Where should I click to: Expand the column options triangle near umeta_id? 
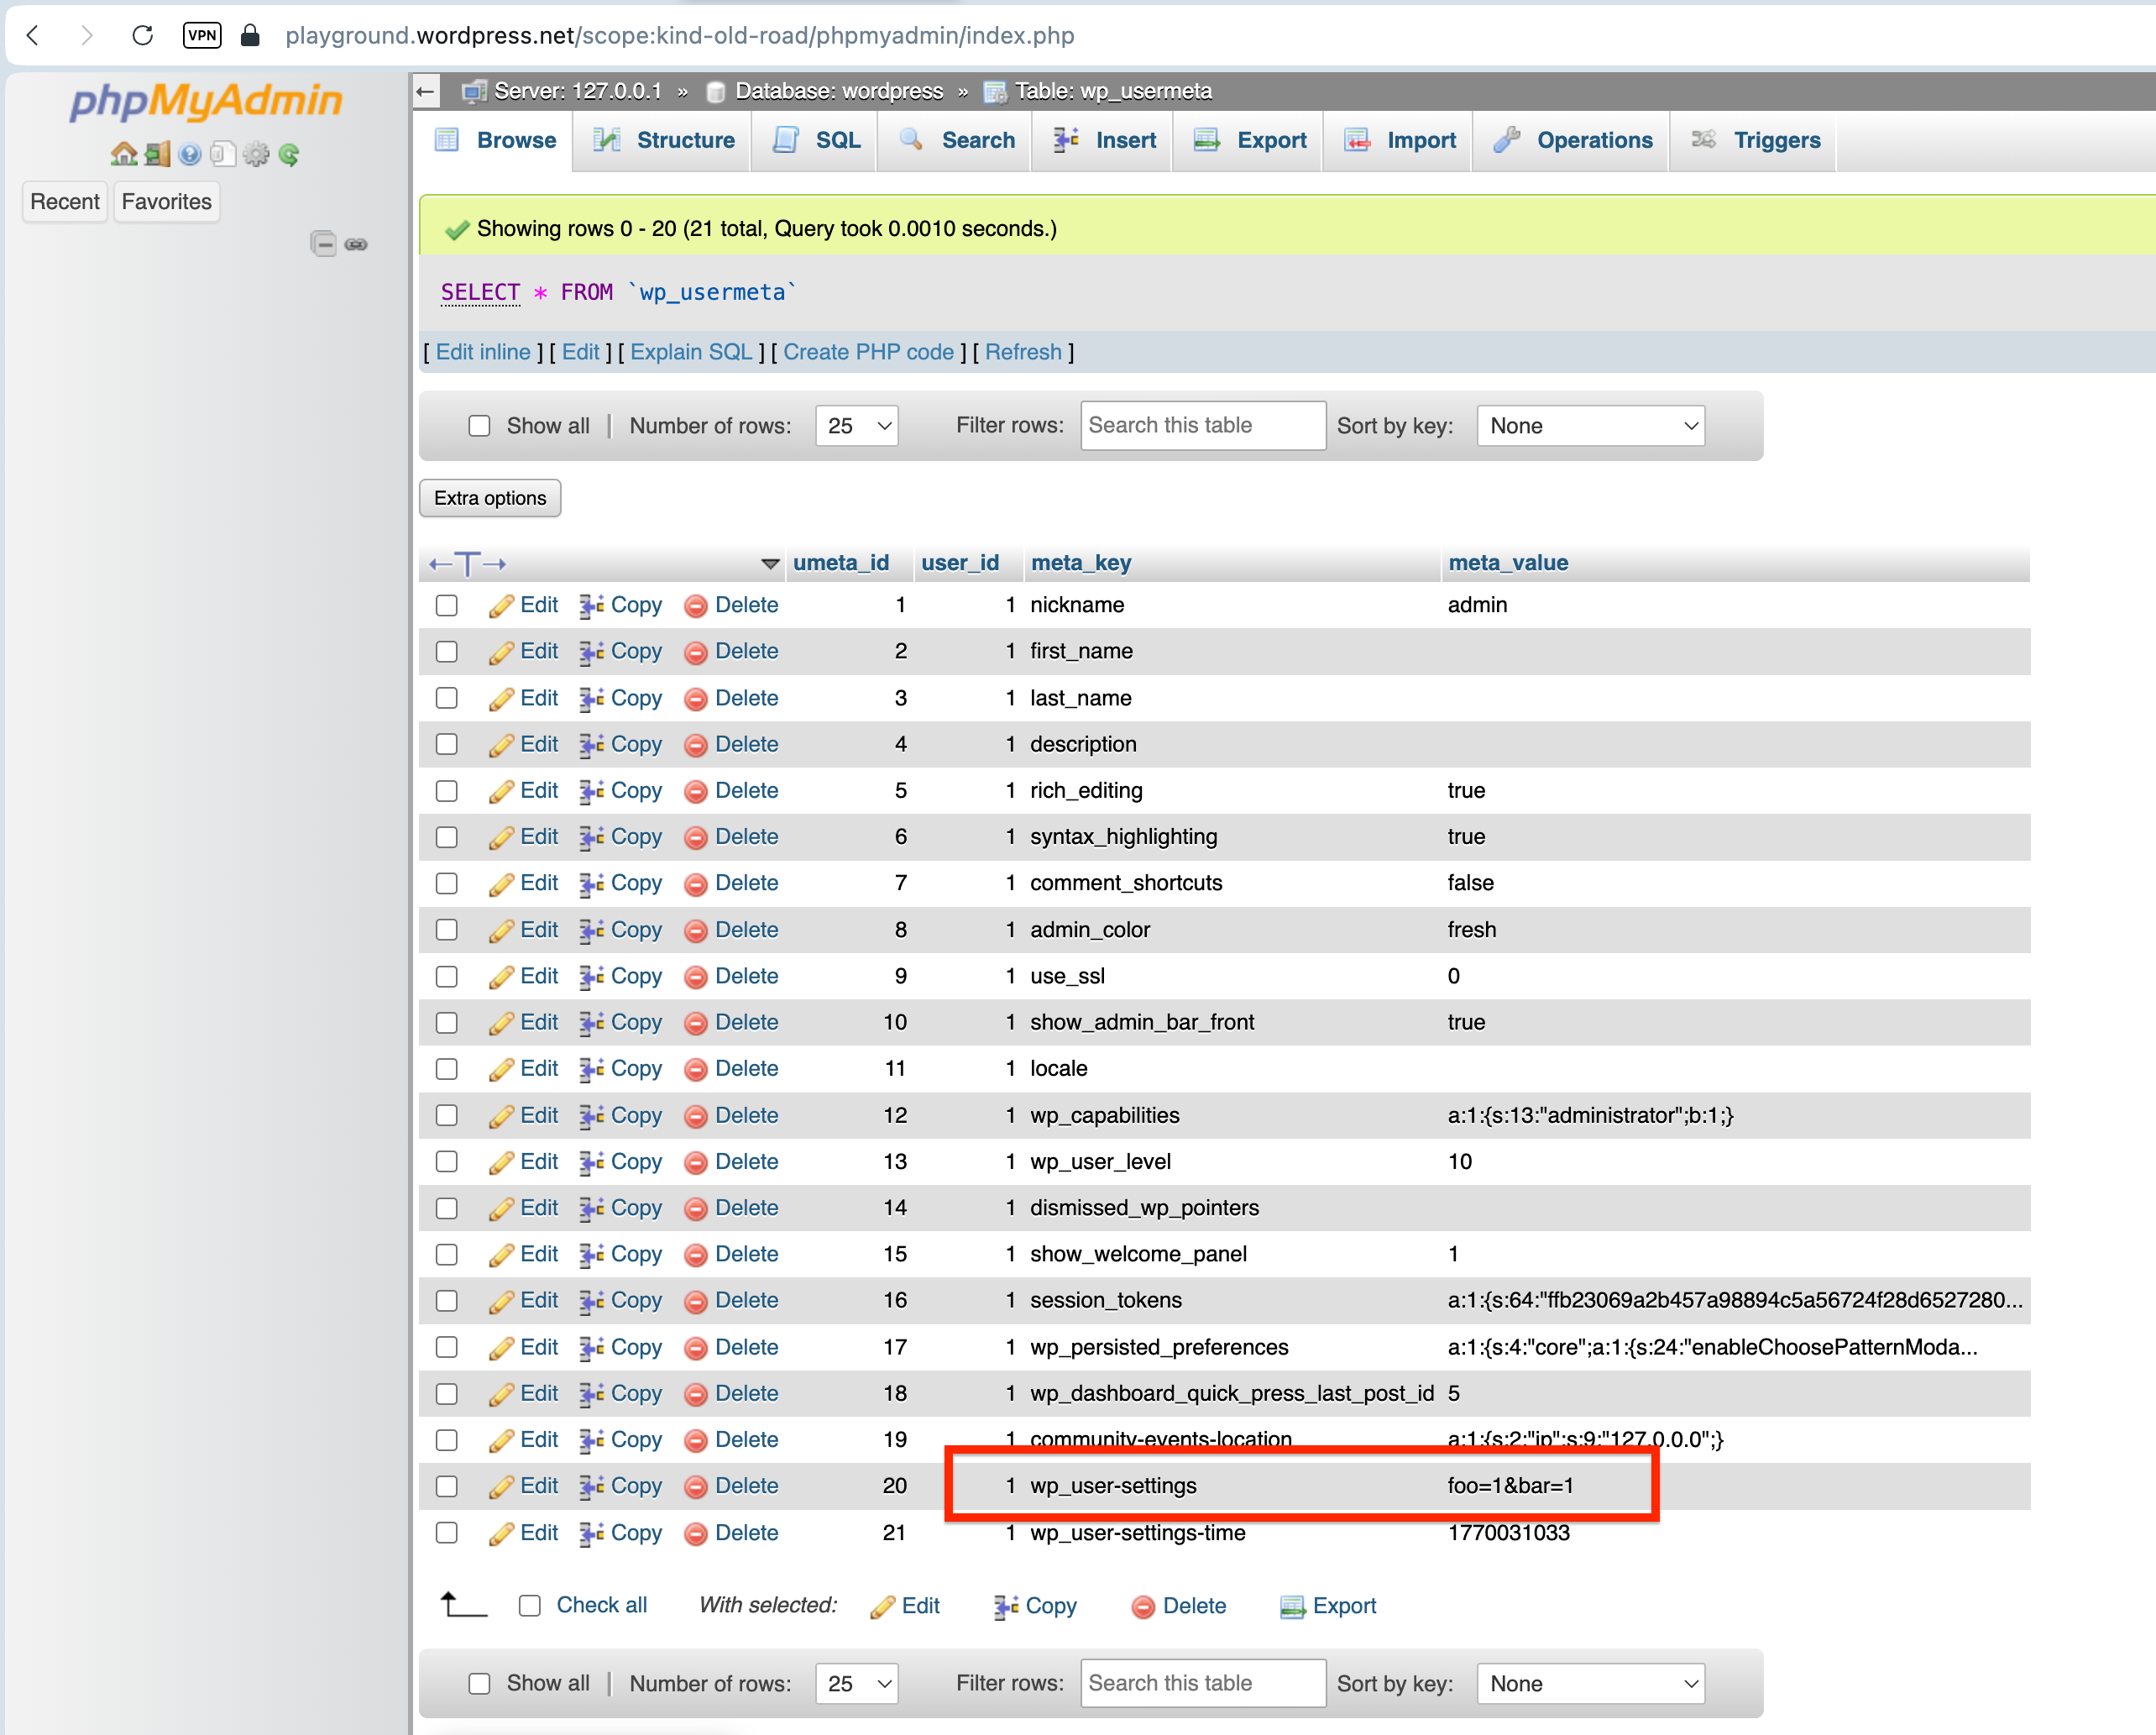770,564
